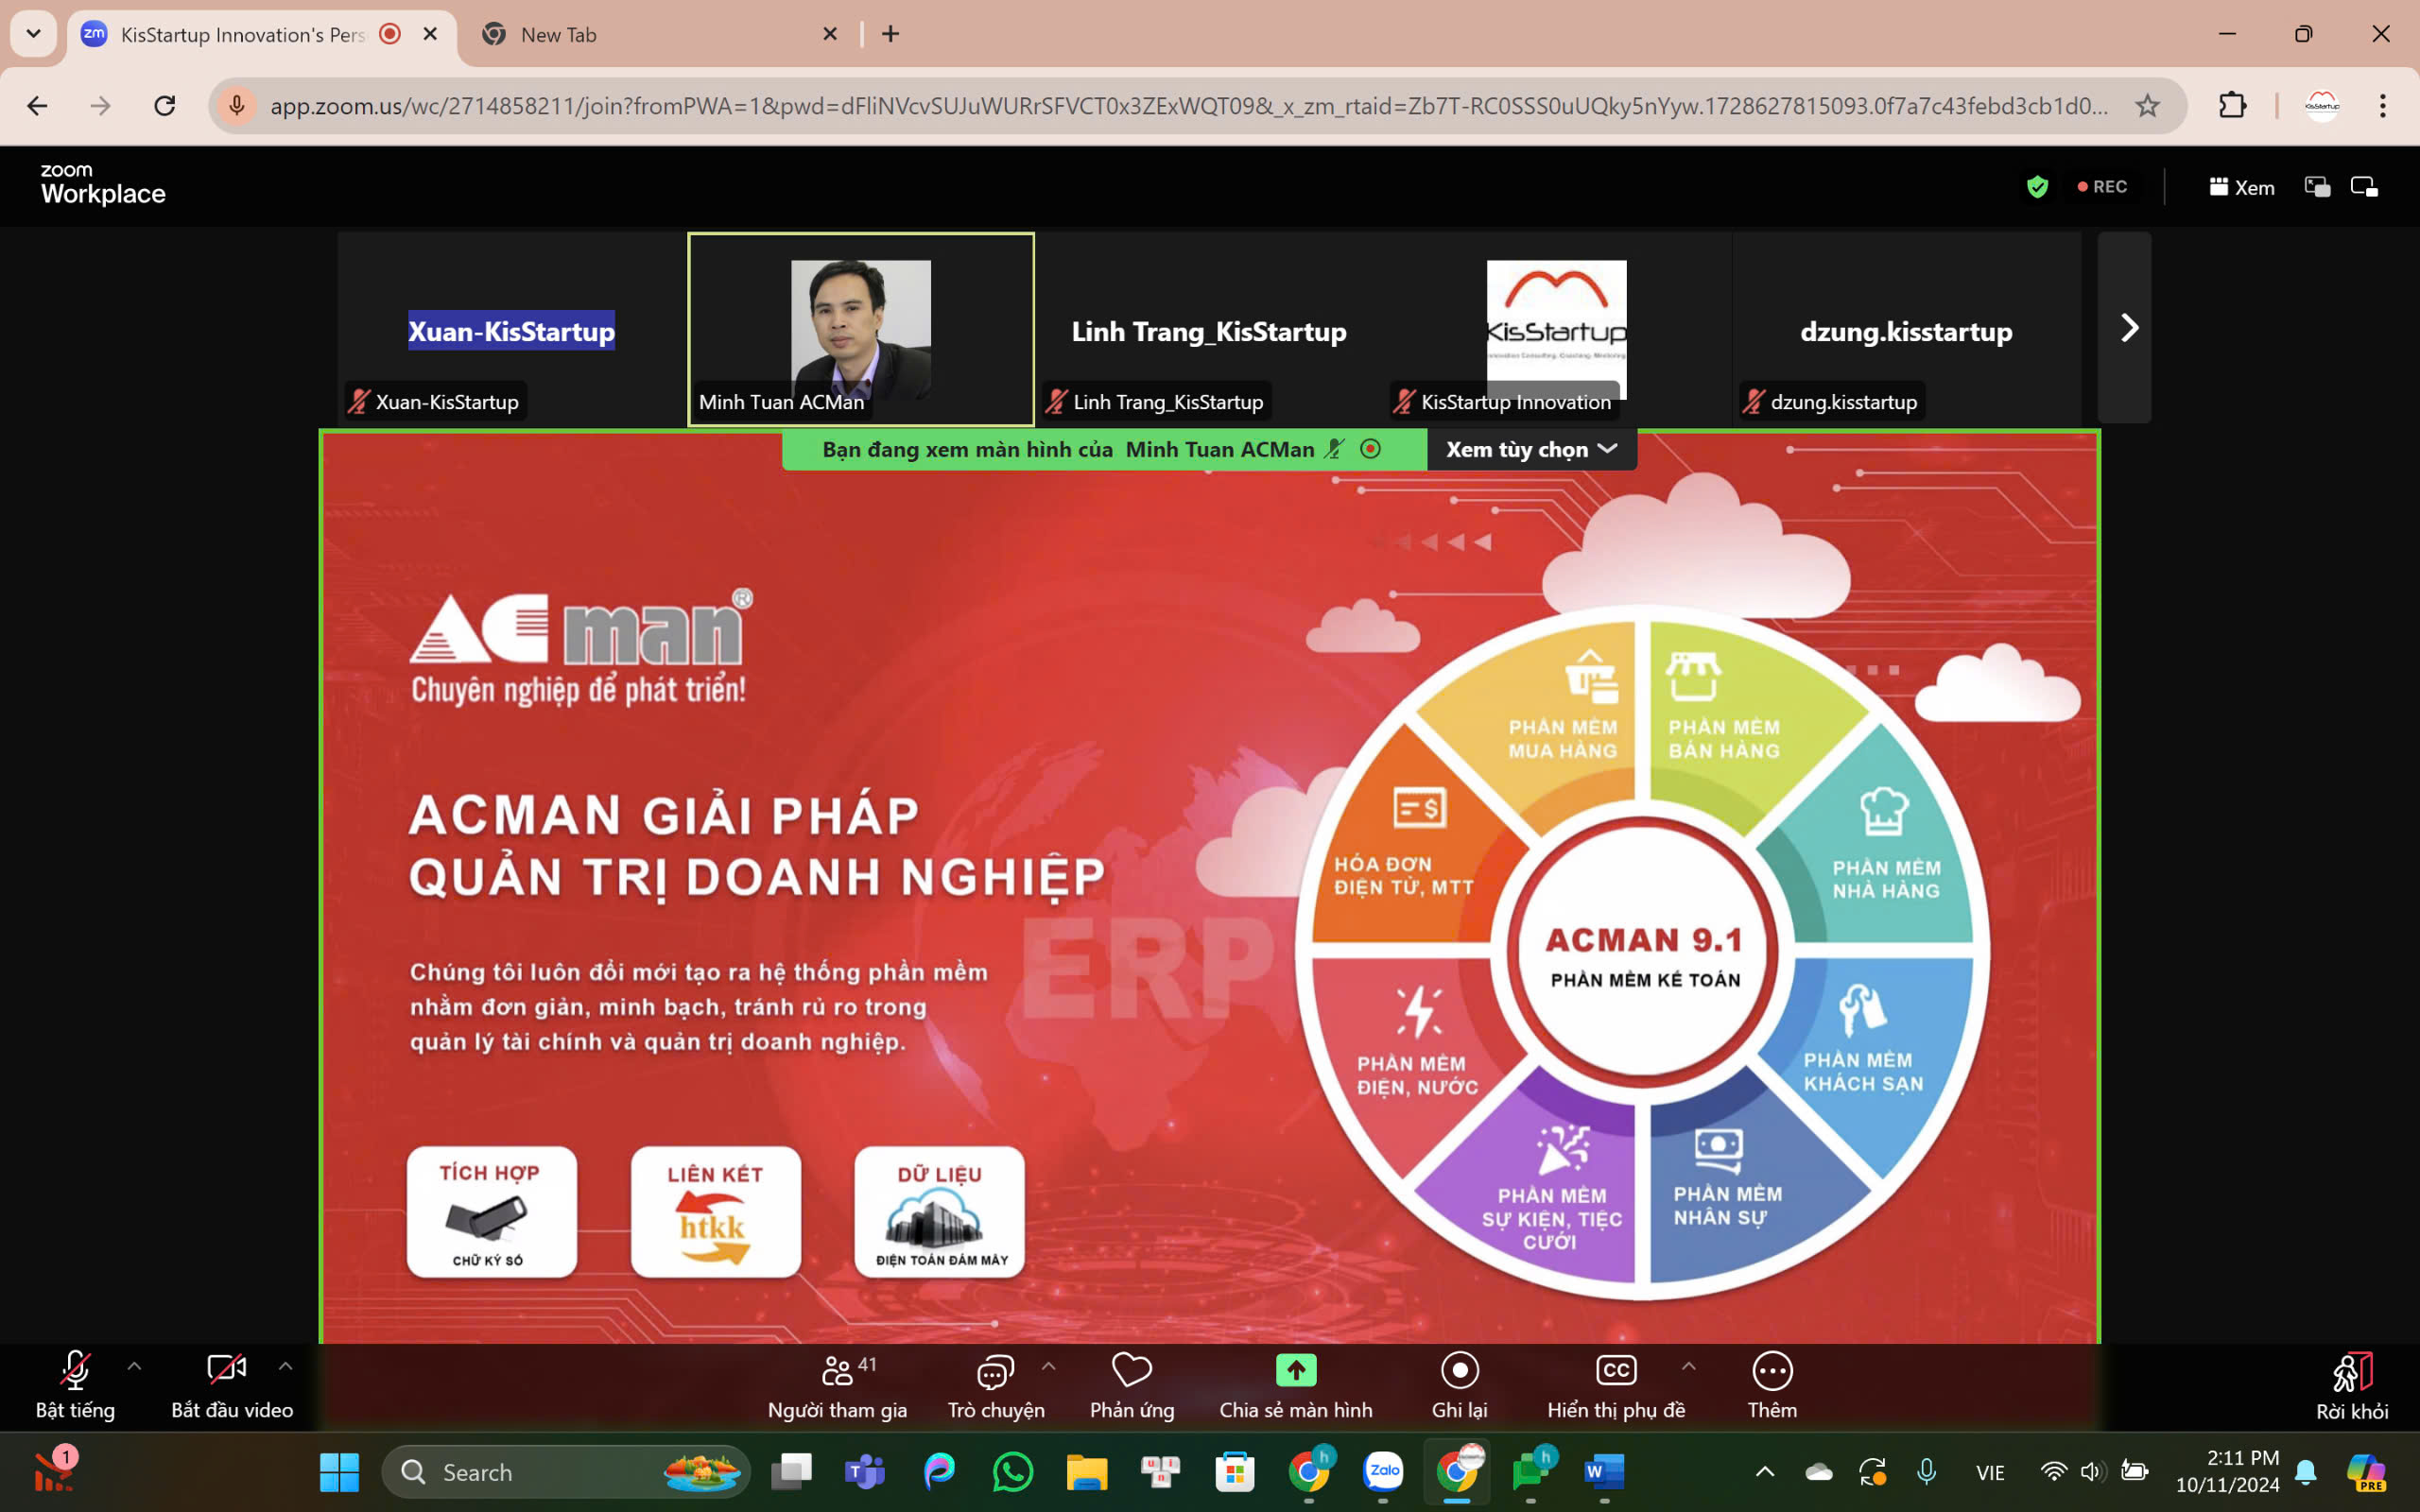This screenshot has width=2420, height=1512.
Task: Show next participants with right arrow button
Action: [x=2128, y=328]
